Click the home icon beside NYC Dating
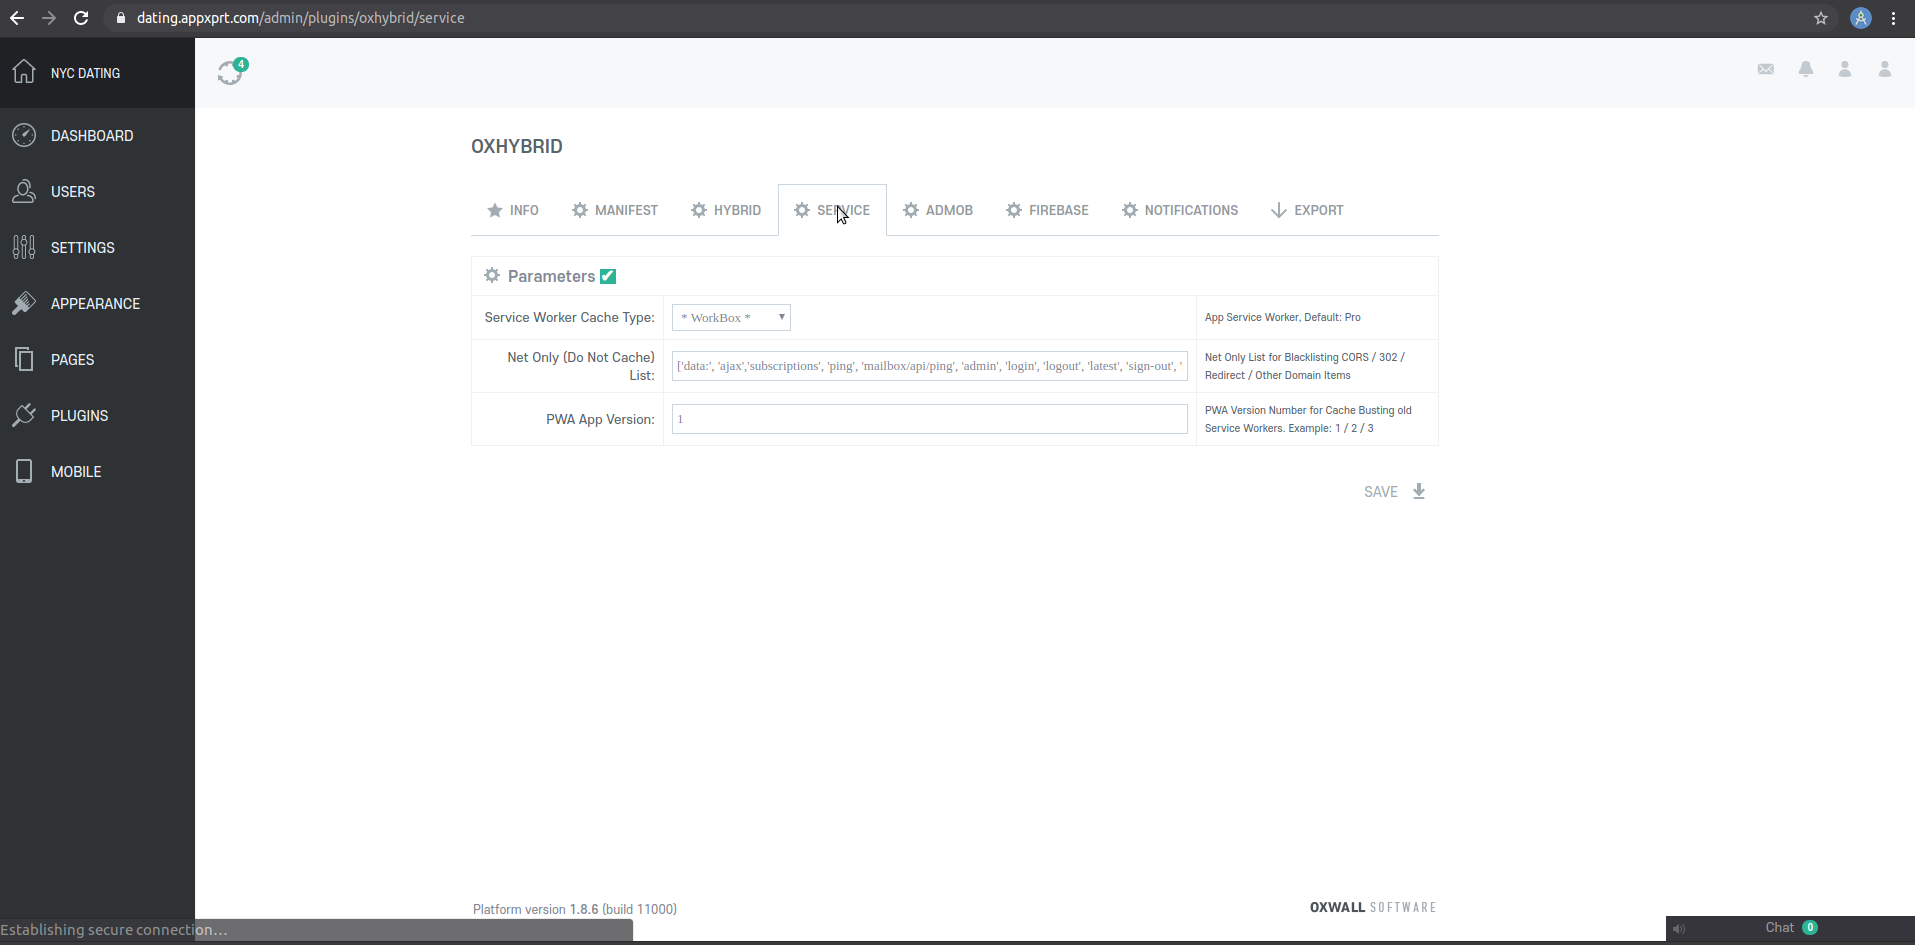 (x=24, y=72)
